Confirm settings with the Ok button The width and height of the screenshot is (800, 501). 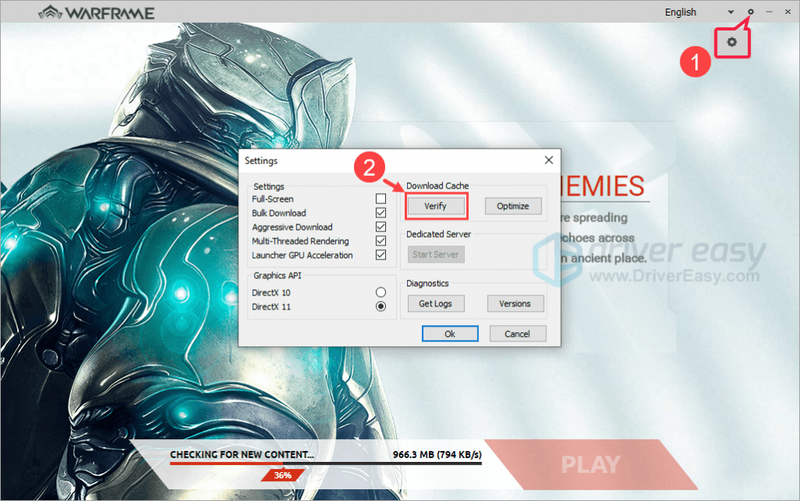pyautogui.click(x=450, y=334)
